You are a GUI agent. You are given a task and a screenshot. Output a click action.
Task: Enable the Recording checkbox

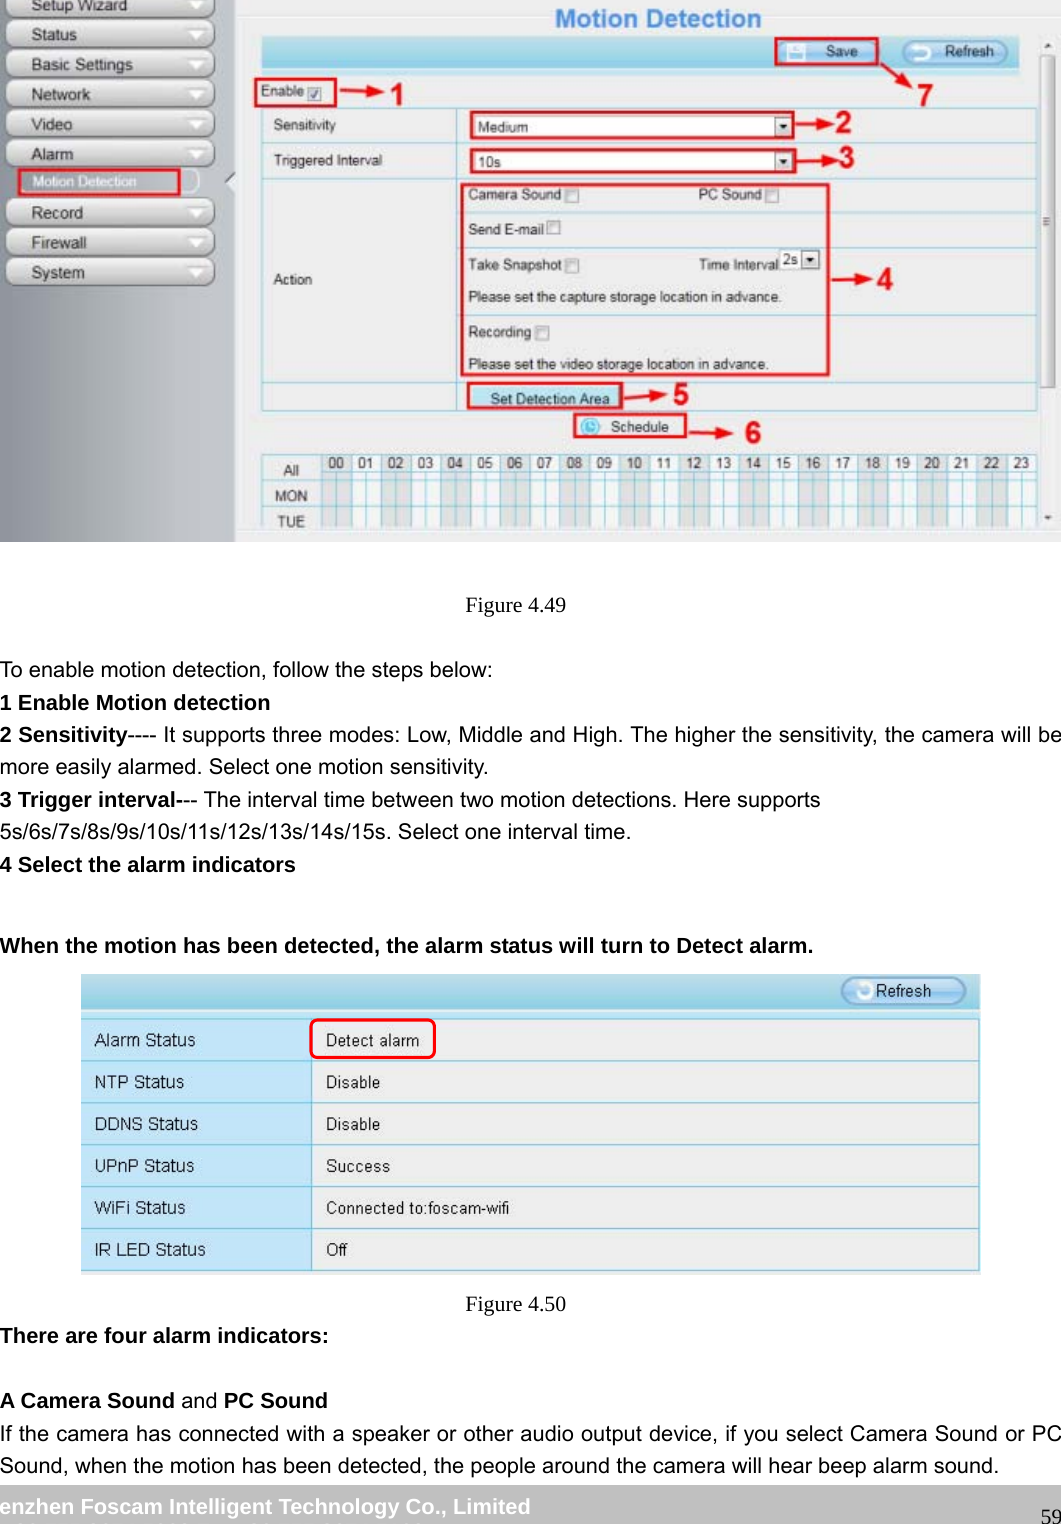(x=542, y=333)
